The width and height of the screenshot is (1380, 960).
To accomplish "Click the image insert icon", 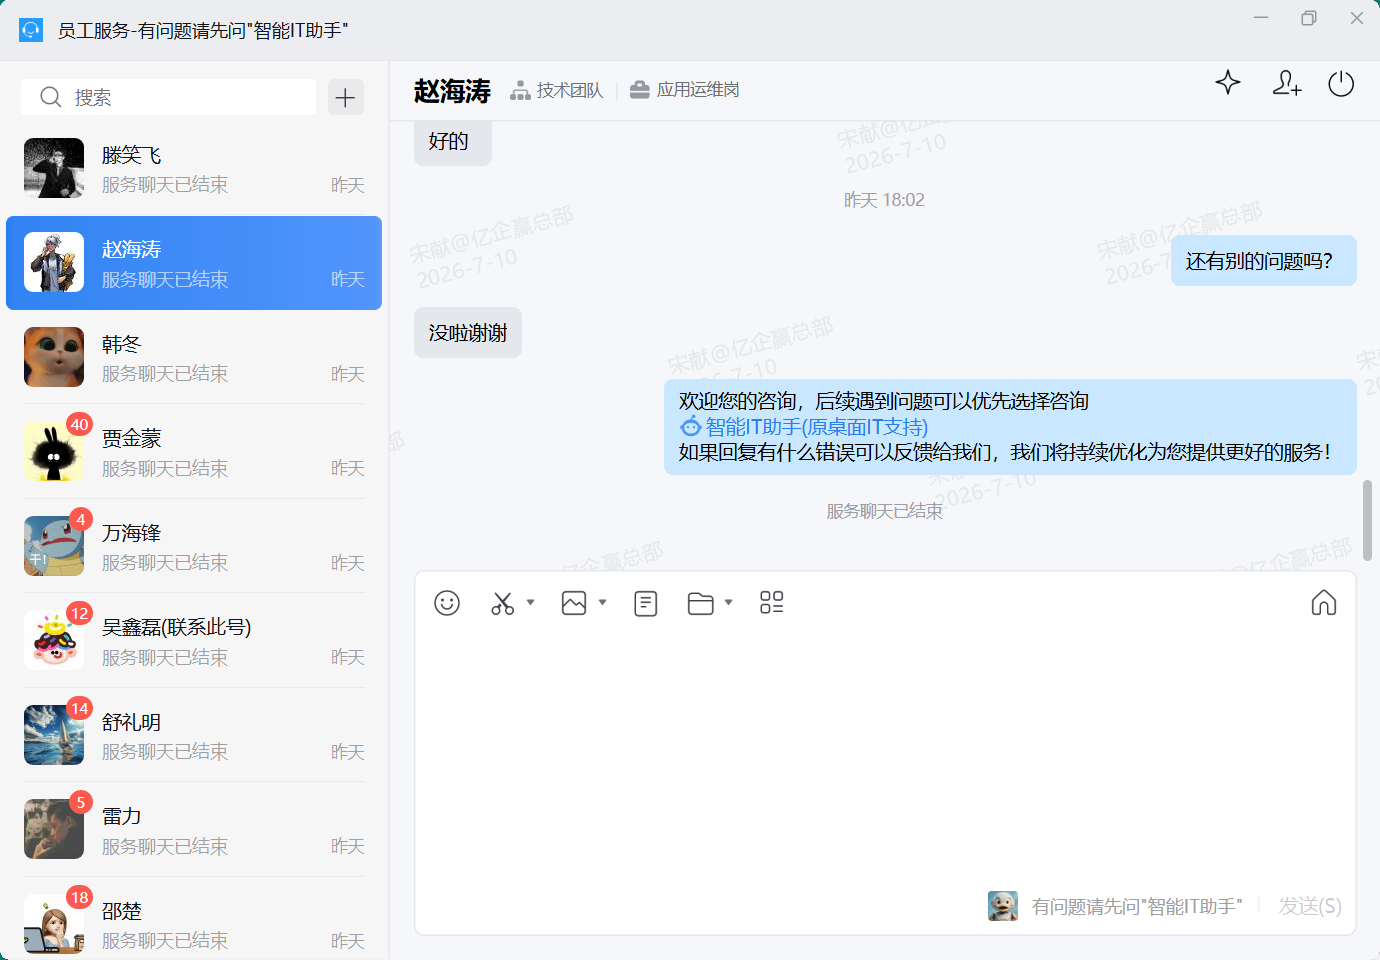I will pos(574,603).
